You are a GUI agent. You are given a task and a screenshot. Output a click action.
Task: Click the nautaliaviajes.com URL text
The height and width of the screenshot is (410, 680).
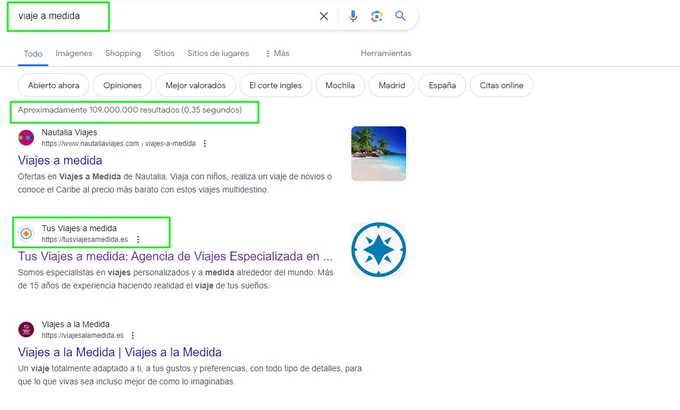click(x=118, y=144)
